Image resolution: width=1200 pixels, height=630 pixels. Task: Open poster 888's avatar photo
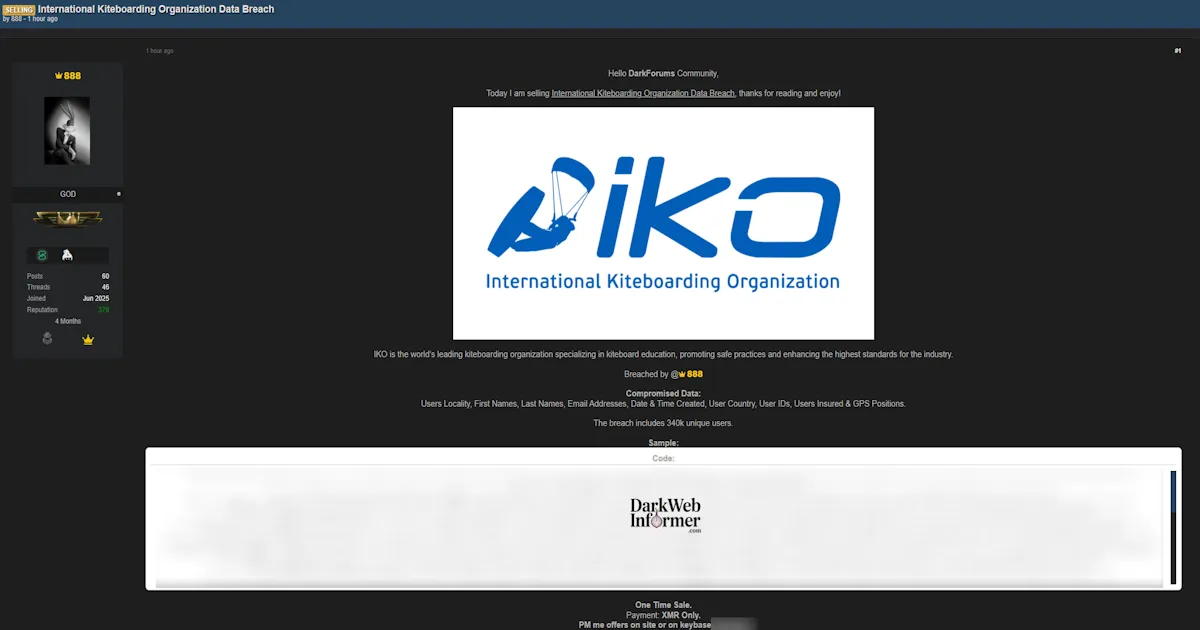pyautogui.click(x=67, y=131)
